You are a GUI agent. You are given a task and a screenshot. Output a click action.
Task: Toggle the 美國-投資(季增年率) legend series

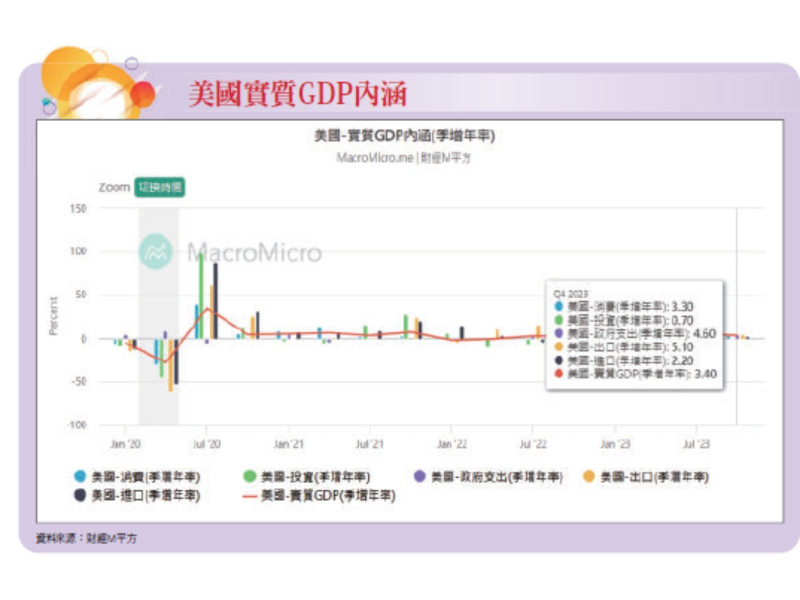[307, 477]
